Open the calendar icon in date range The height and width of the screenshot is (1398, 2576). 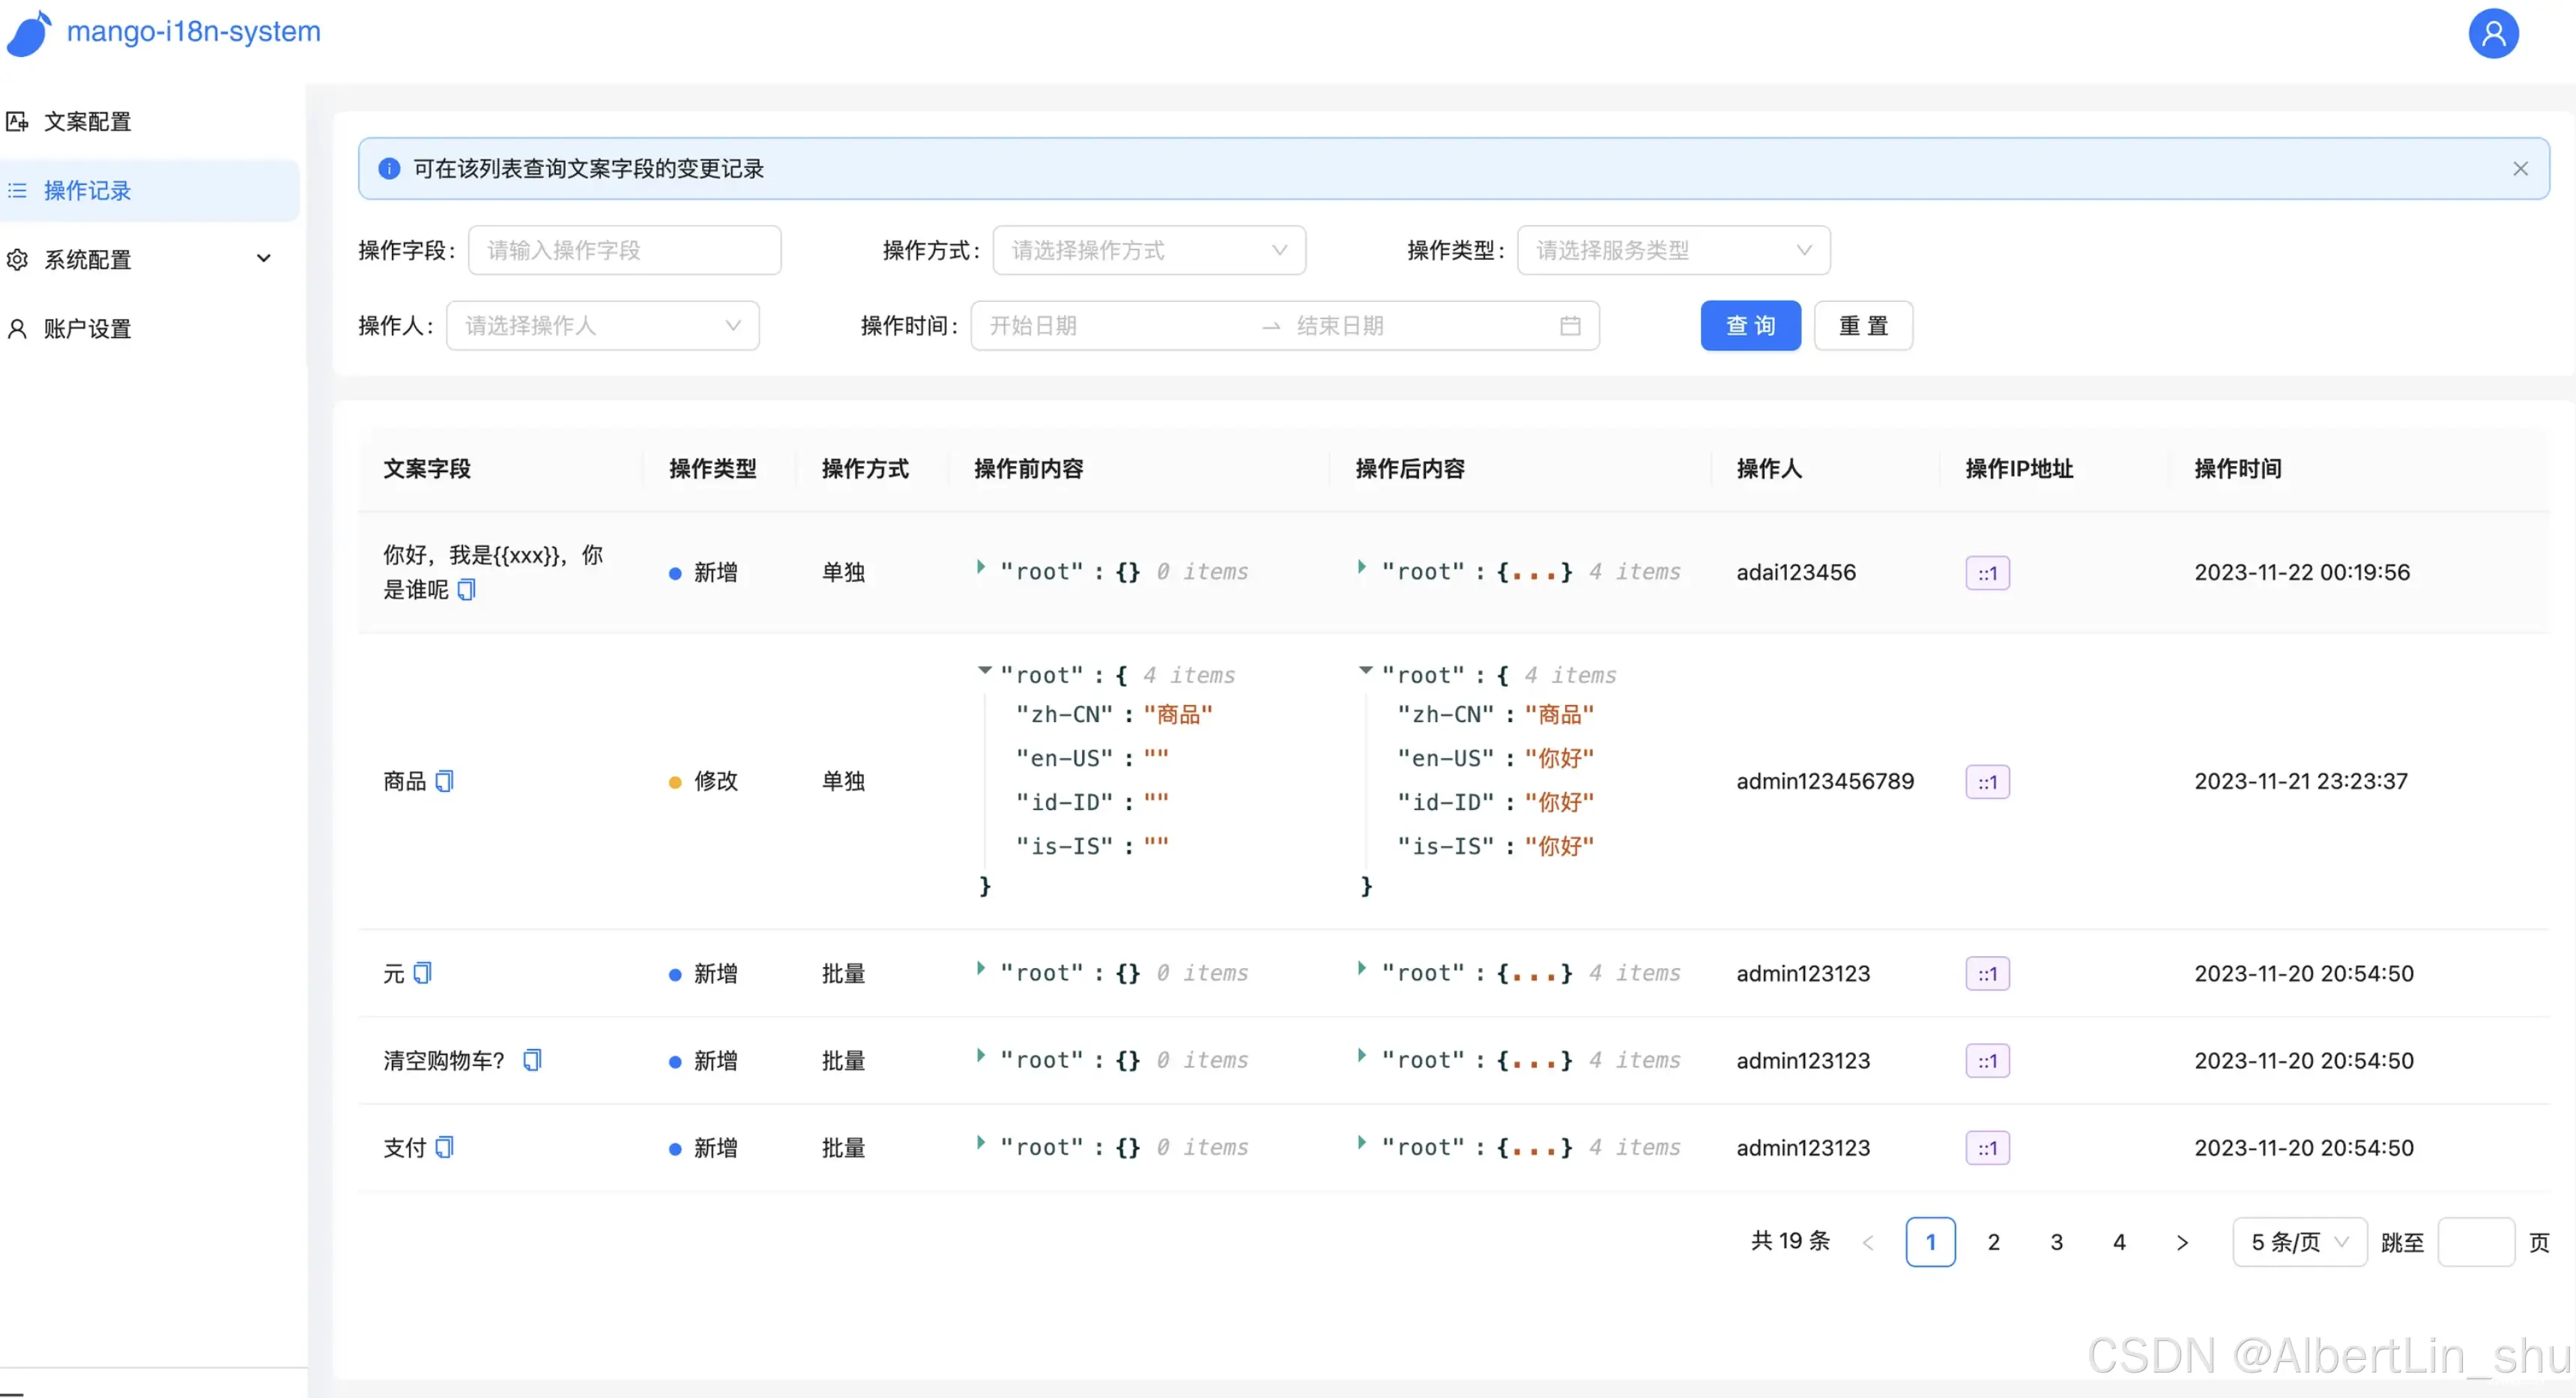coord(1570,325)
